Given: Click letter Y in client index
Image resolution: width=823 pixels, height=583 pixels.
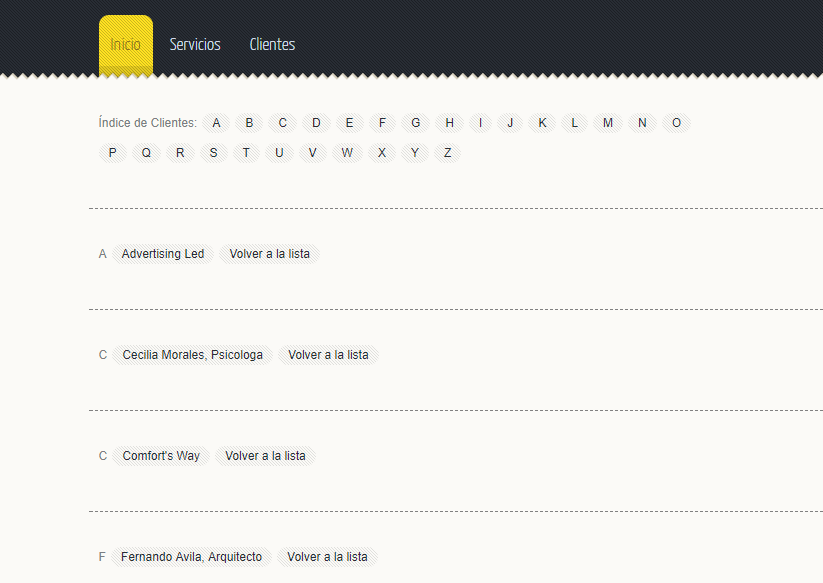Looking at the screenshot, I should [x=415, y=153].
